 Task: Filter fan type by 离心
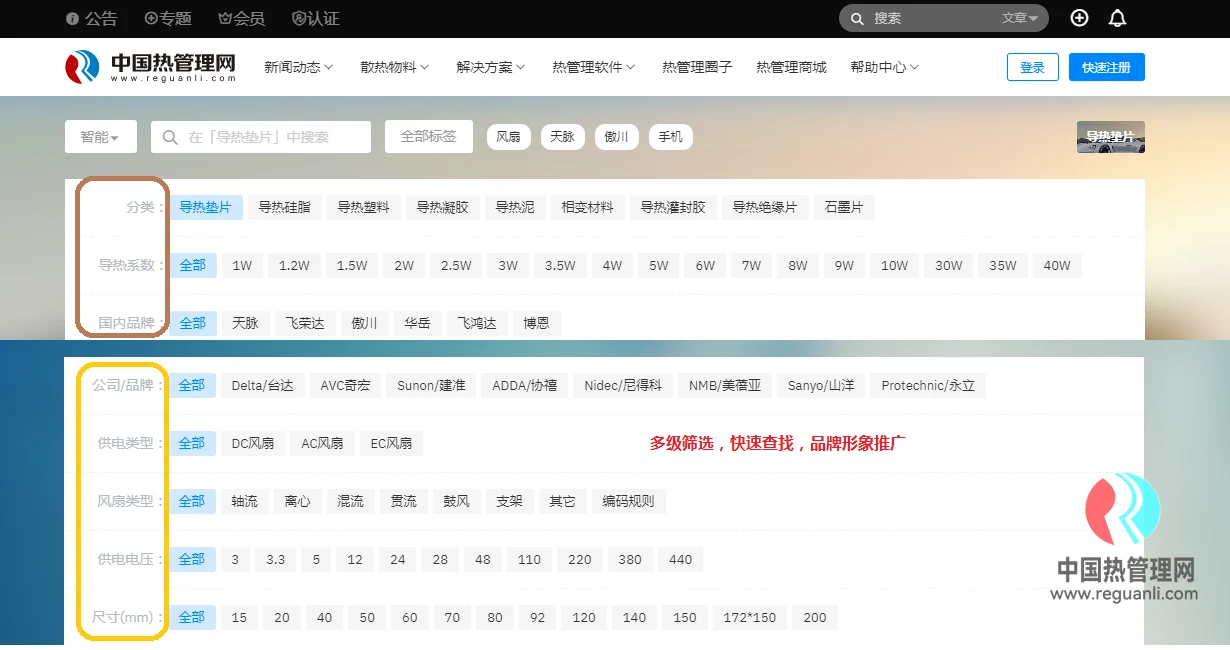(x=297, y=501)
